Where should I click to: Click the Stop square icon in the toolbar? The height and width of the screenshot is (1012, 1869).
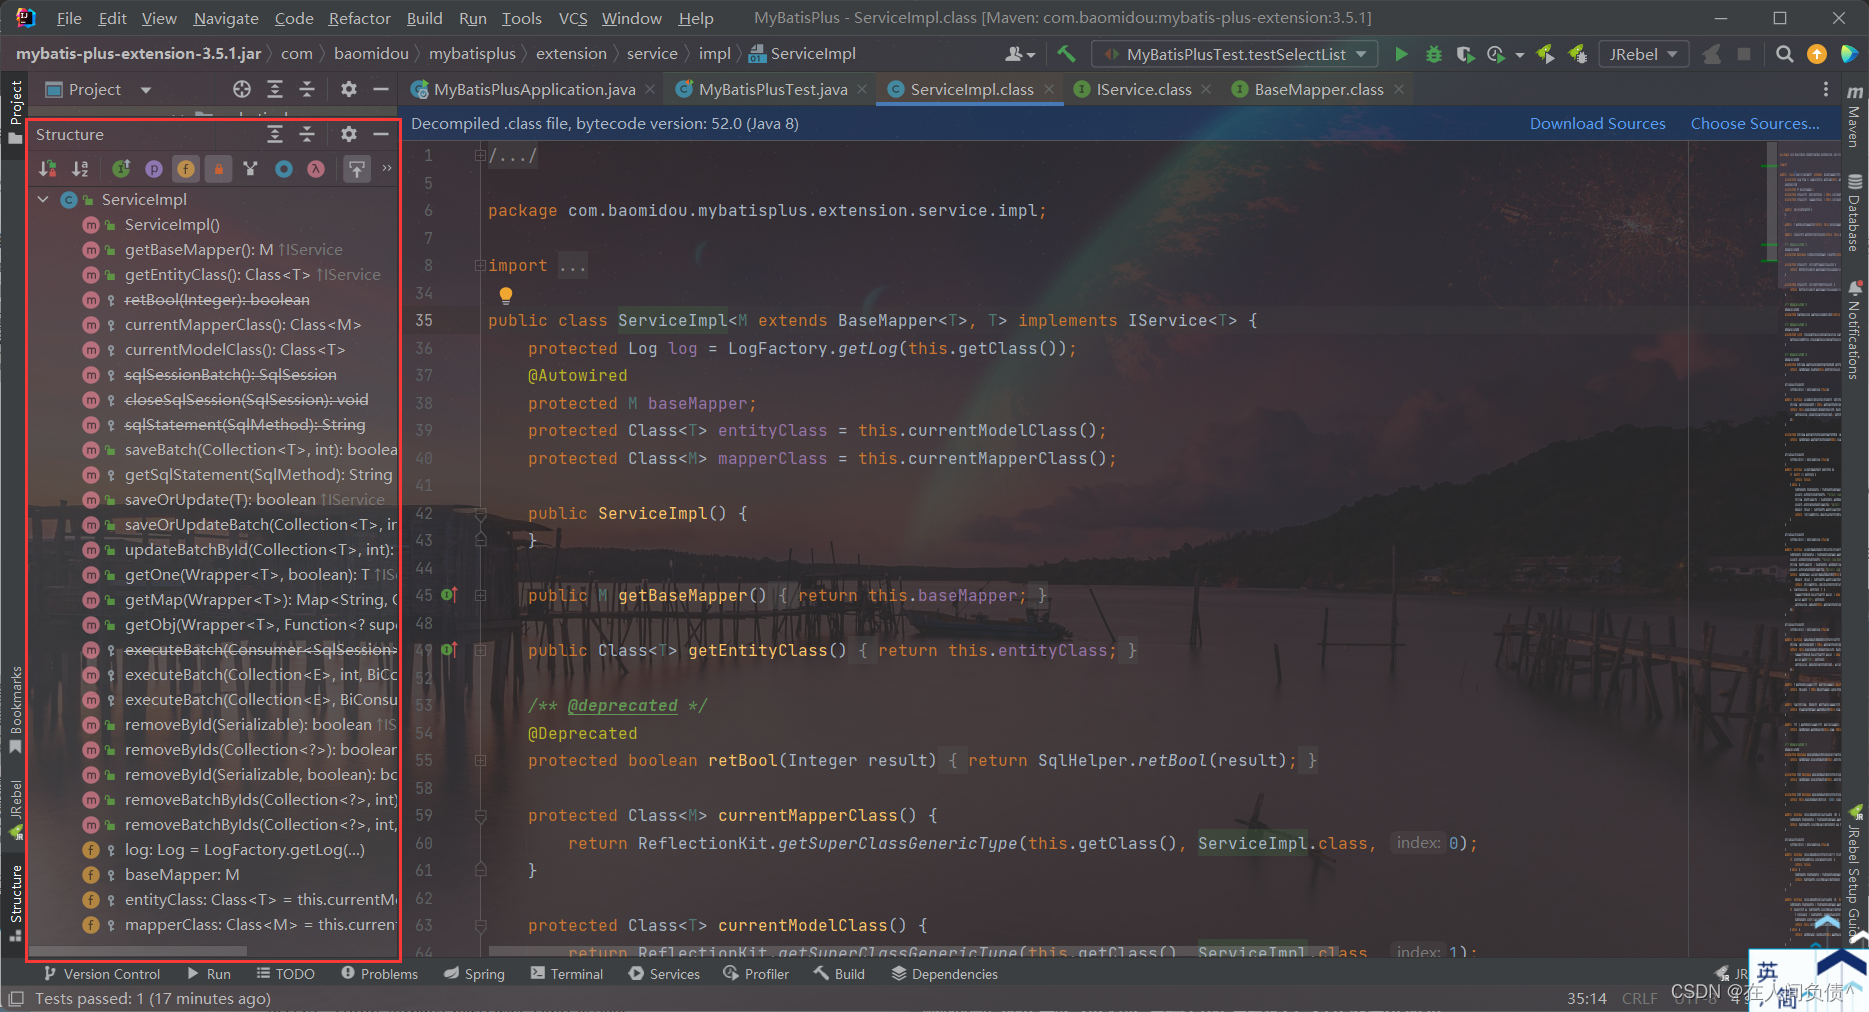point(1744,54)
